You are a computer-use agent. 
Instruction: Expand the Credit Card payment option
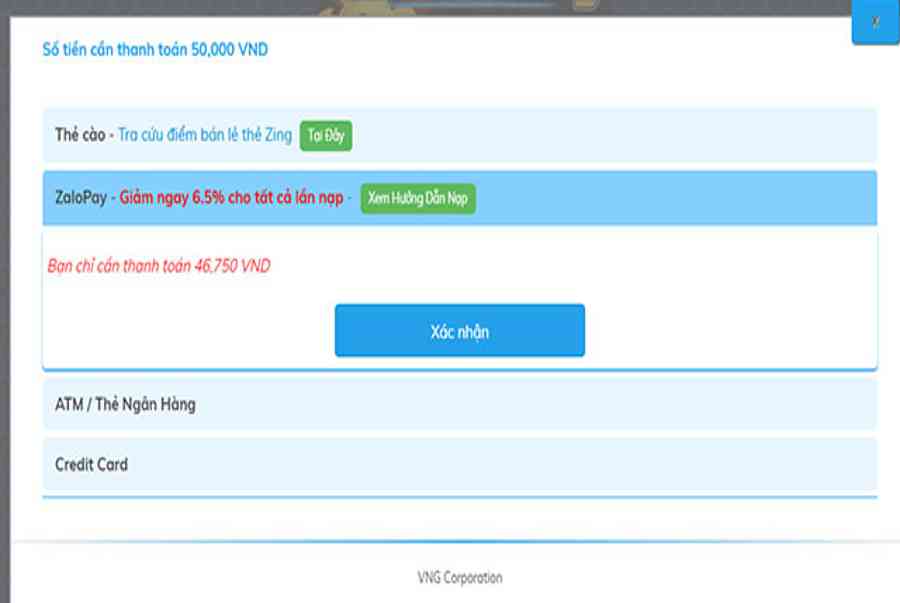pos(460,465)
